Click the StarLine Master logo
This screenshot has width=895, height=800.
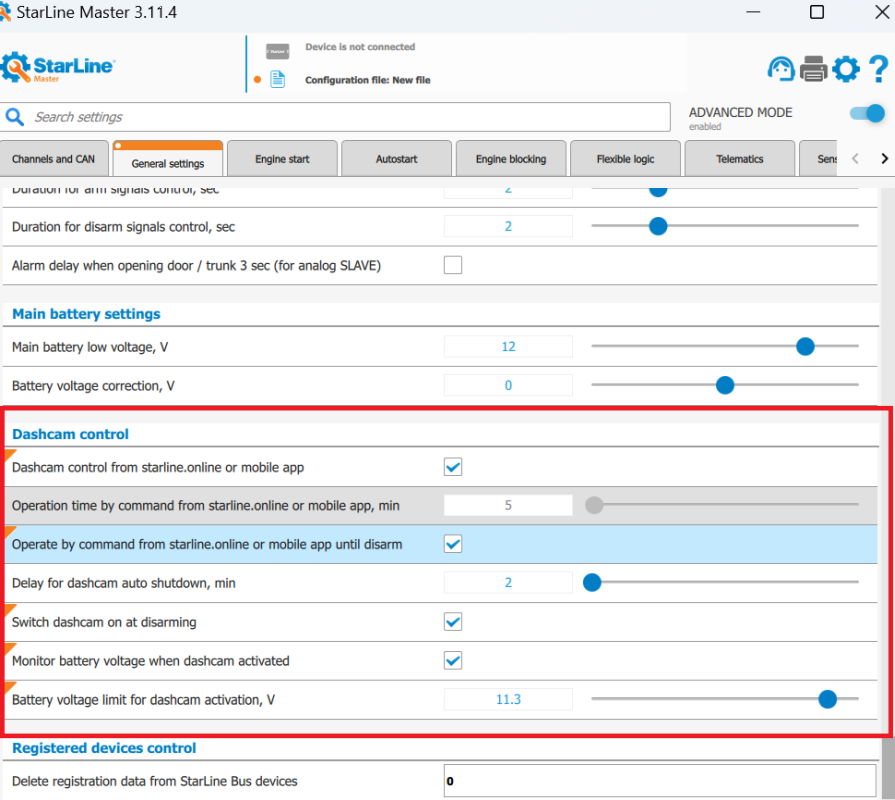tap(58, 67)
